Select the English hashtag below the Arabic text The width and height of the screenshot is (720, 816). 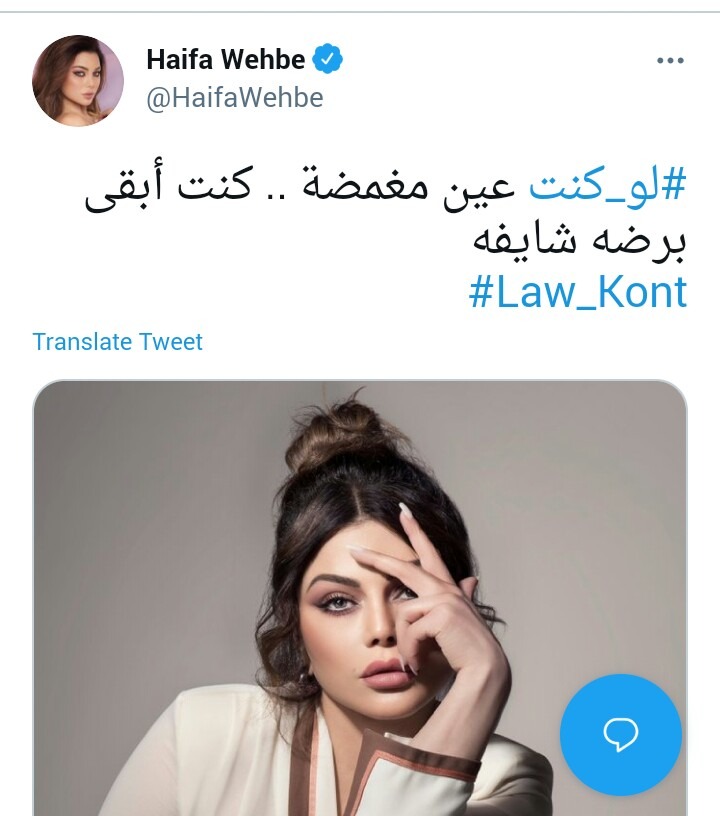(x=578, y=293)
